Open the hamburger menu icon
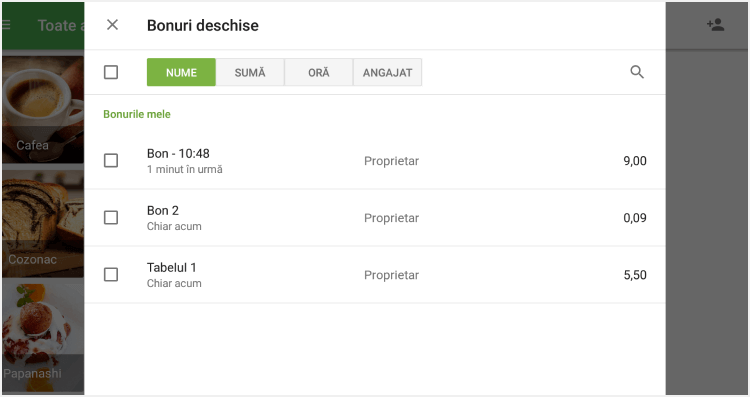 pyautogui.click(x=6, y=25)
